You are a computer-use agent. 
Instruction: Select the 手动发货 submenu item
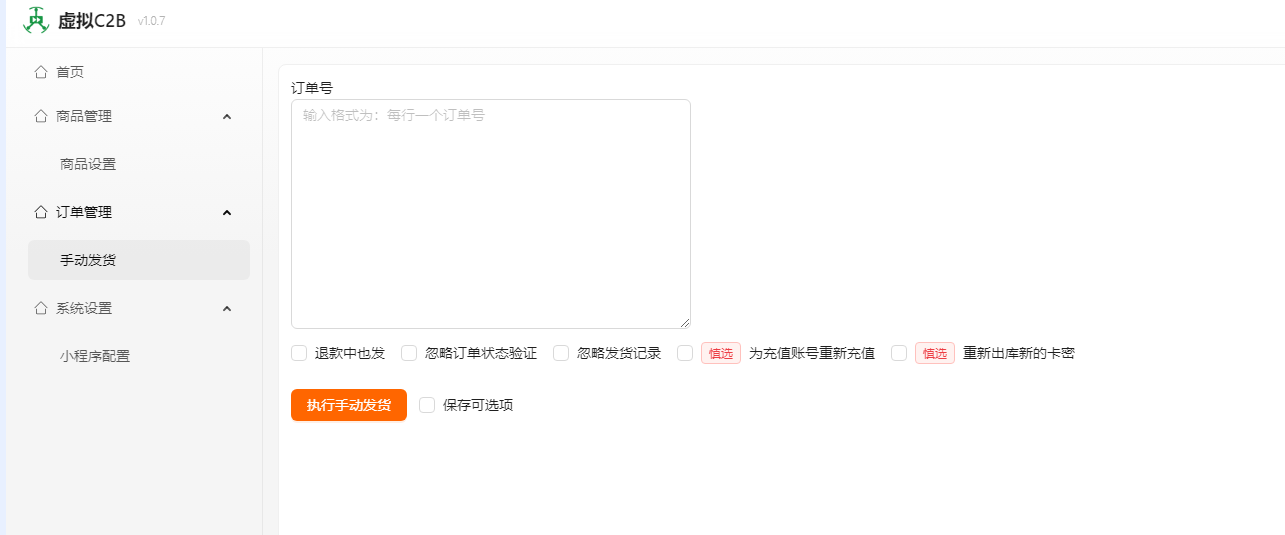(139, 260)
